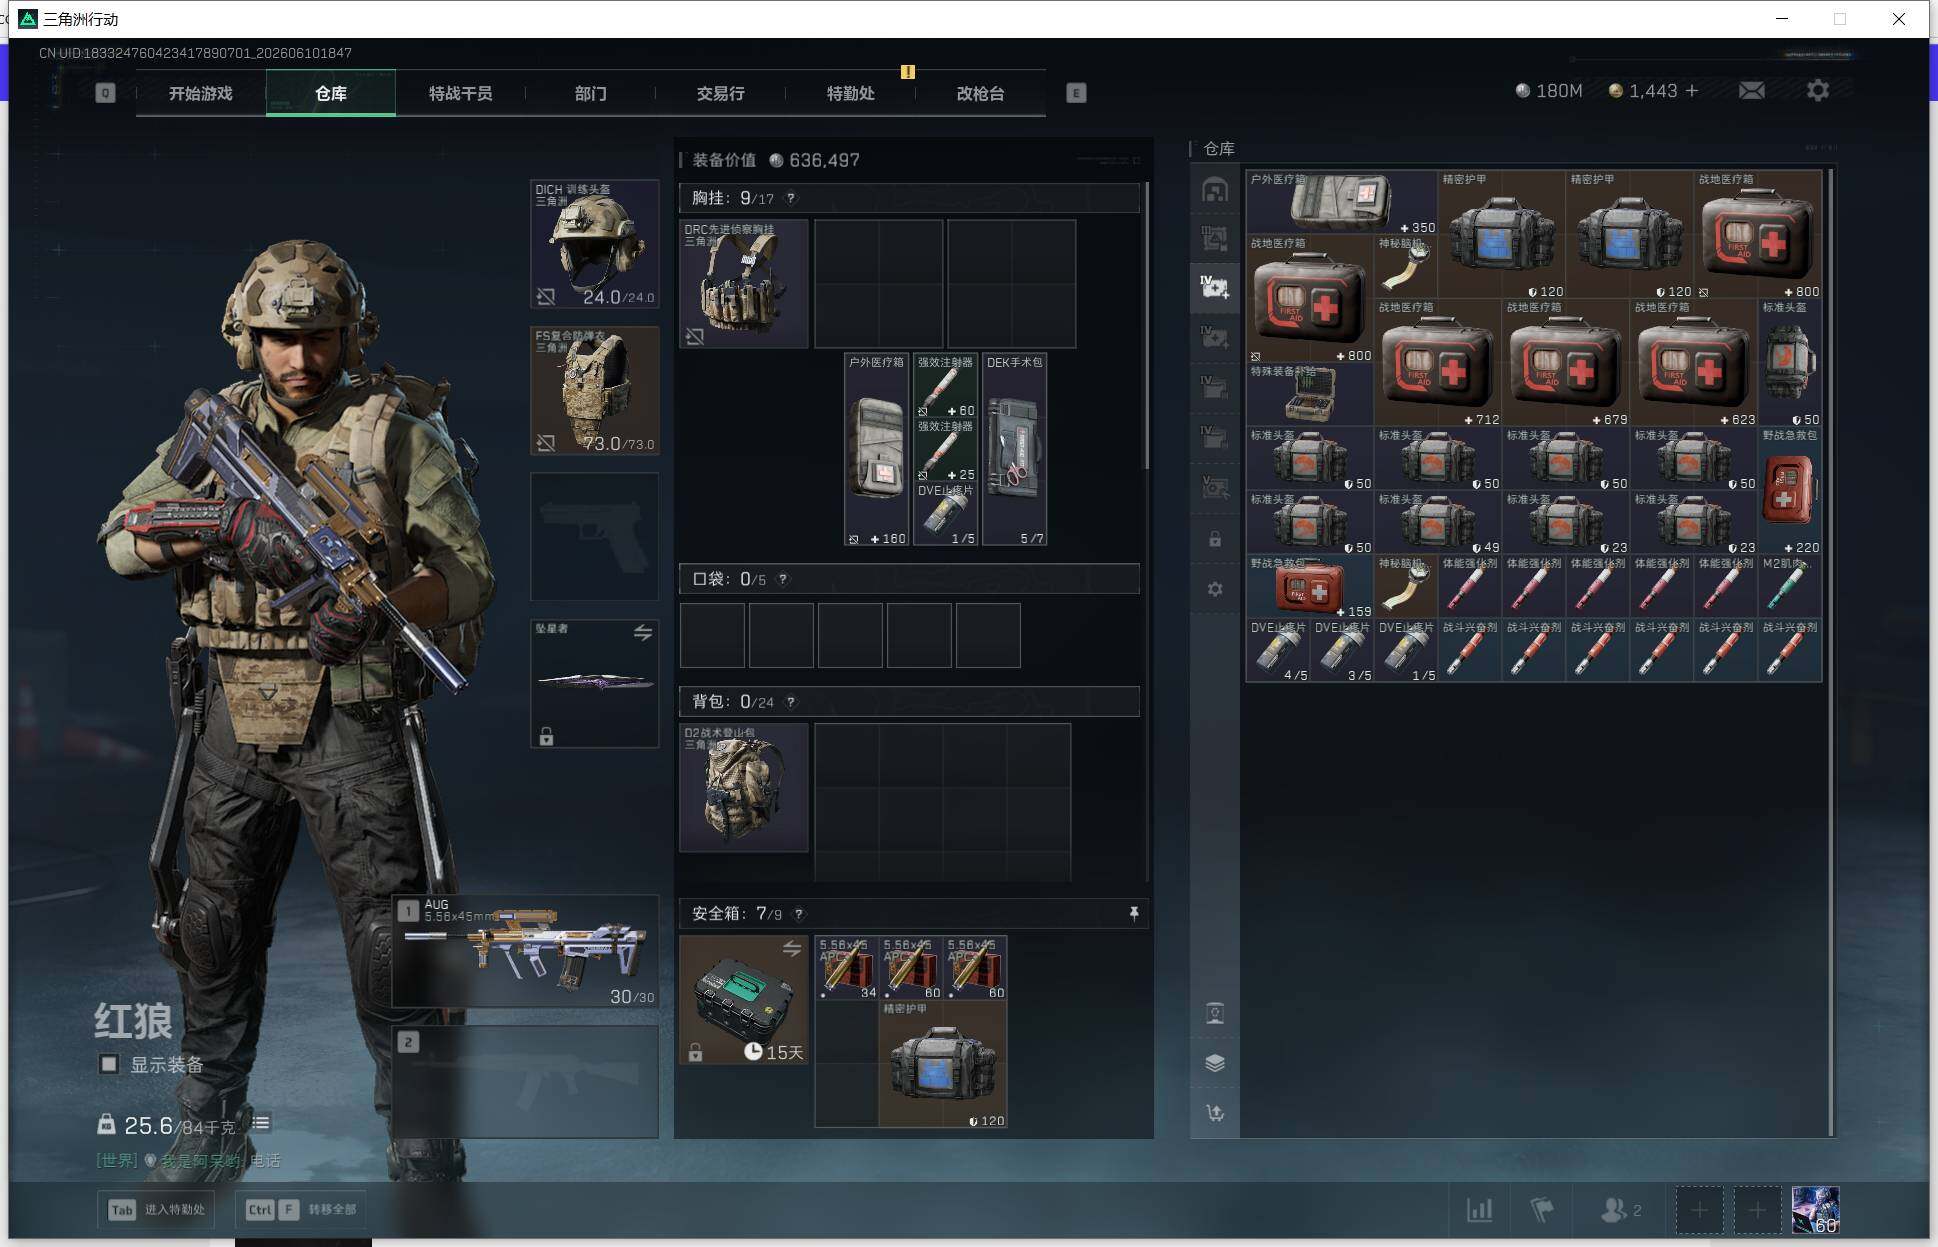Image resolution: width=1938 pixels, height=1247 pixels.
Task: Click the bottom sidebar transfer-sell icon
Action: pos(1215,1112)
